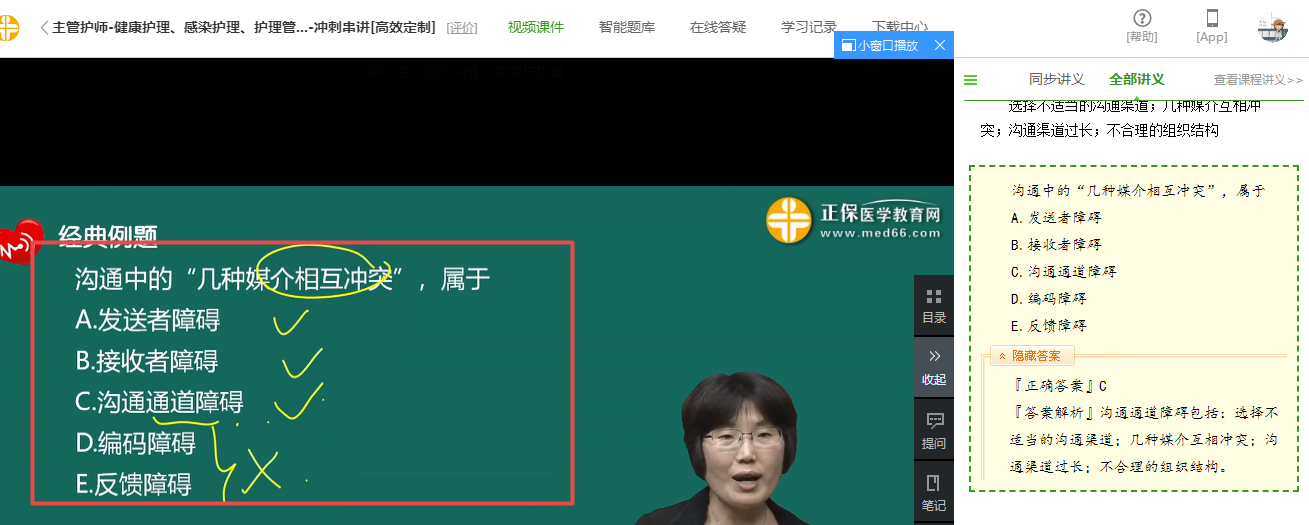Screen dimensions: 1309x525
Task: Open the 智能题库 menu item
Action: [626, 27]
